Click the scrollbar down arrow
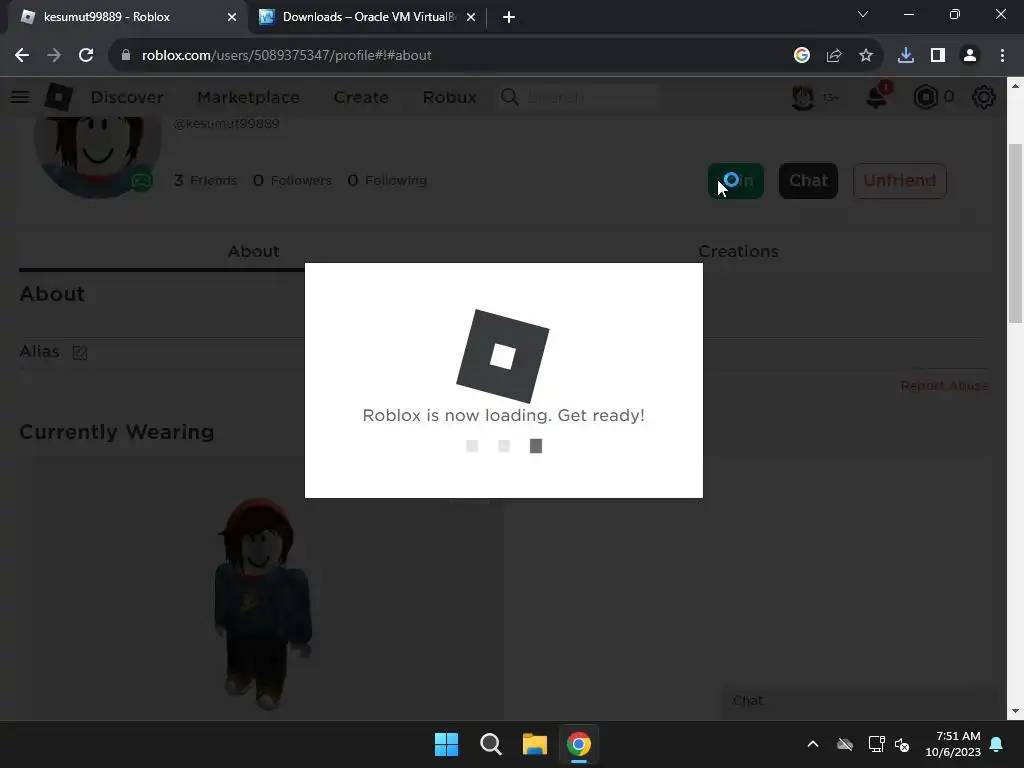Image resolution: width=1024 pixels, height=768 pixels. (1015, 711)
